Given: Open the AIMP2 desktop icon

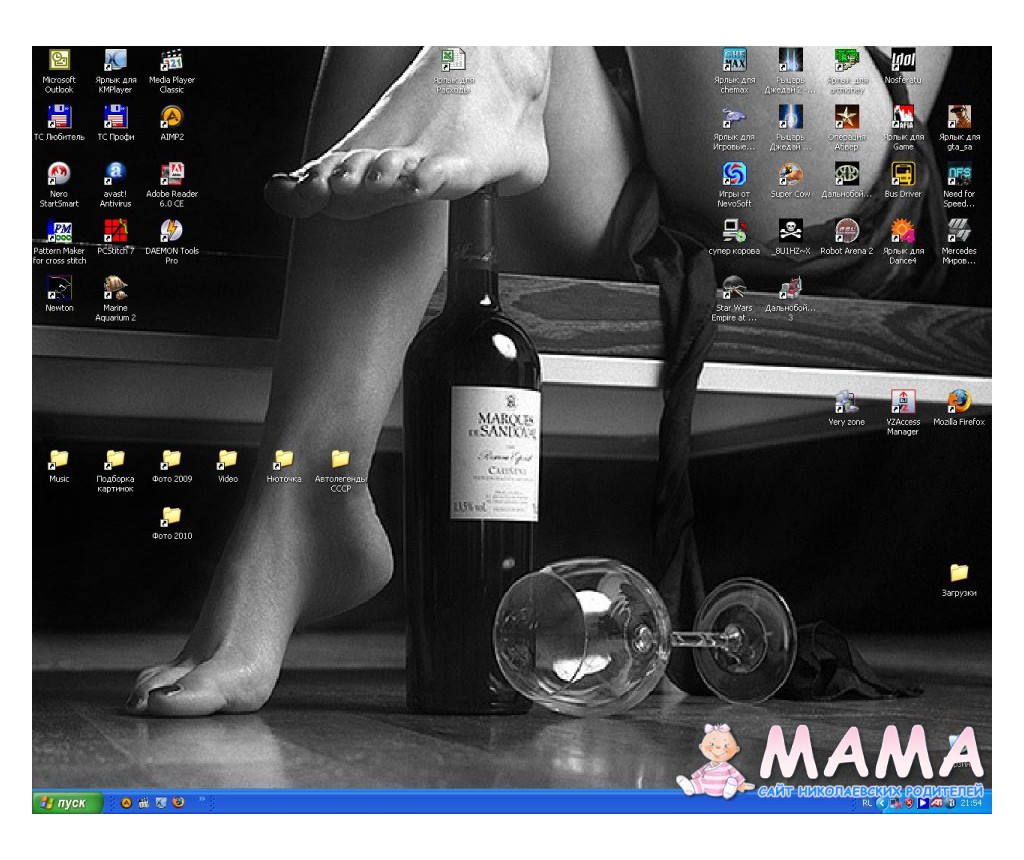Looking at the screenshot, I should (x=172, y=118).
